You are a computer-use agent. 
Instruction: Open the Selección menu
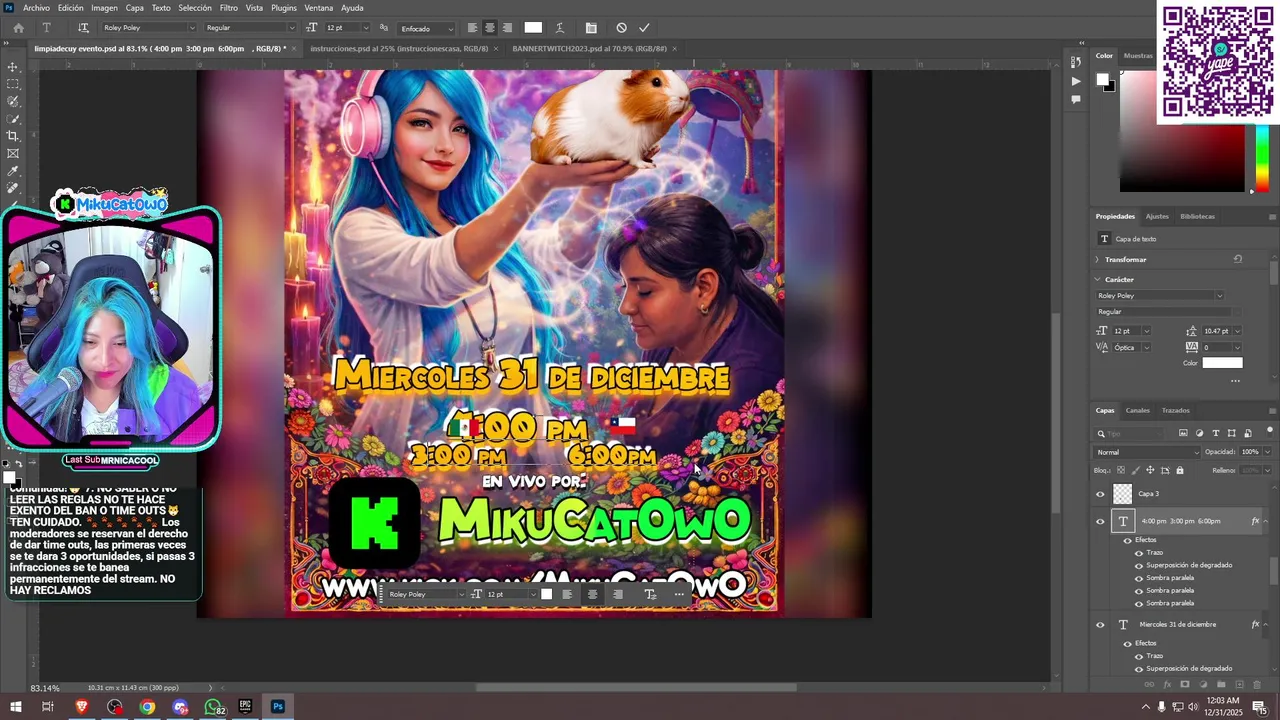click(x=195, y=8)
